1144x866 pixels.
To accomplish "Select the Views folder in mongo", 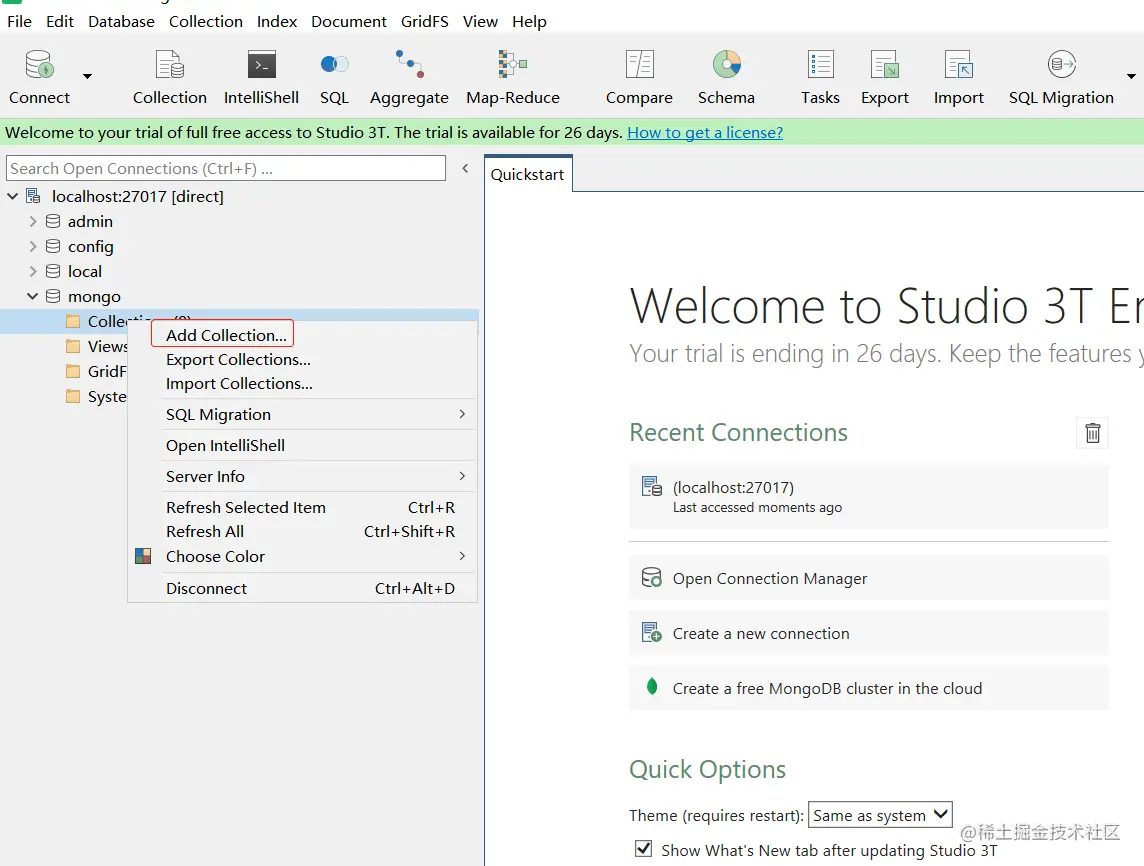I will click(x=96, y=347).
